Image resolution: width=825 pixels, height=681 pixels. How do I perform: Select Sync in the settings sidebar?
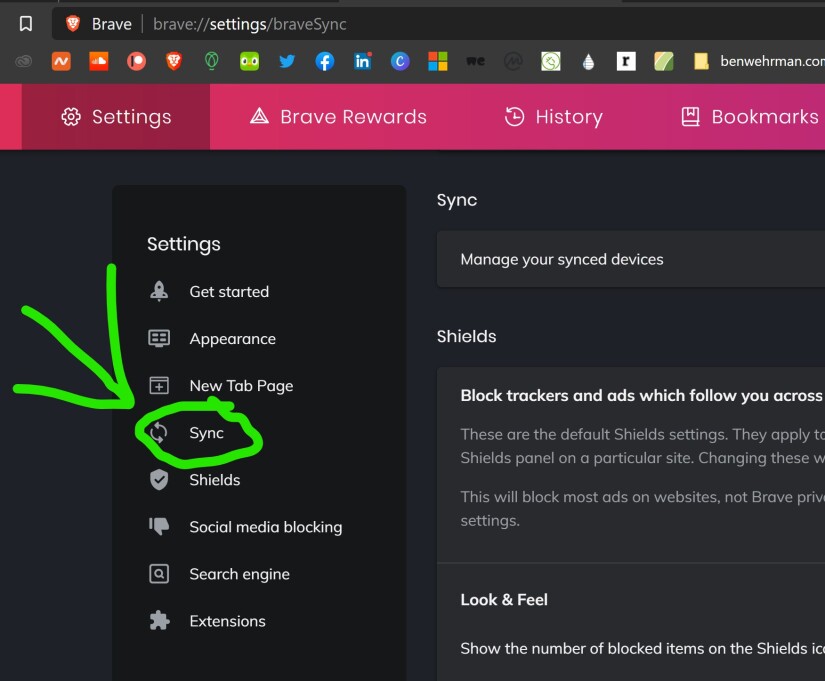[187, 433]
